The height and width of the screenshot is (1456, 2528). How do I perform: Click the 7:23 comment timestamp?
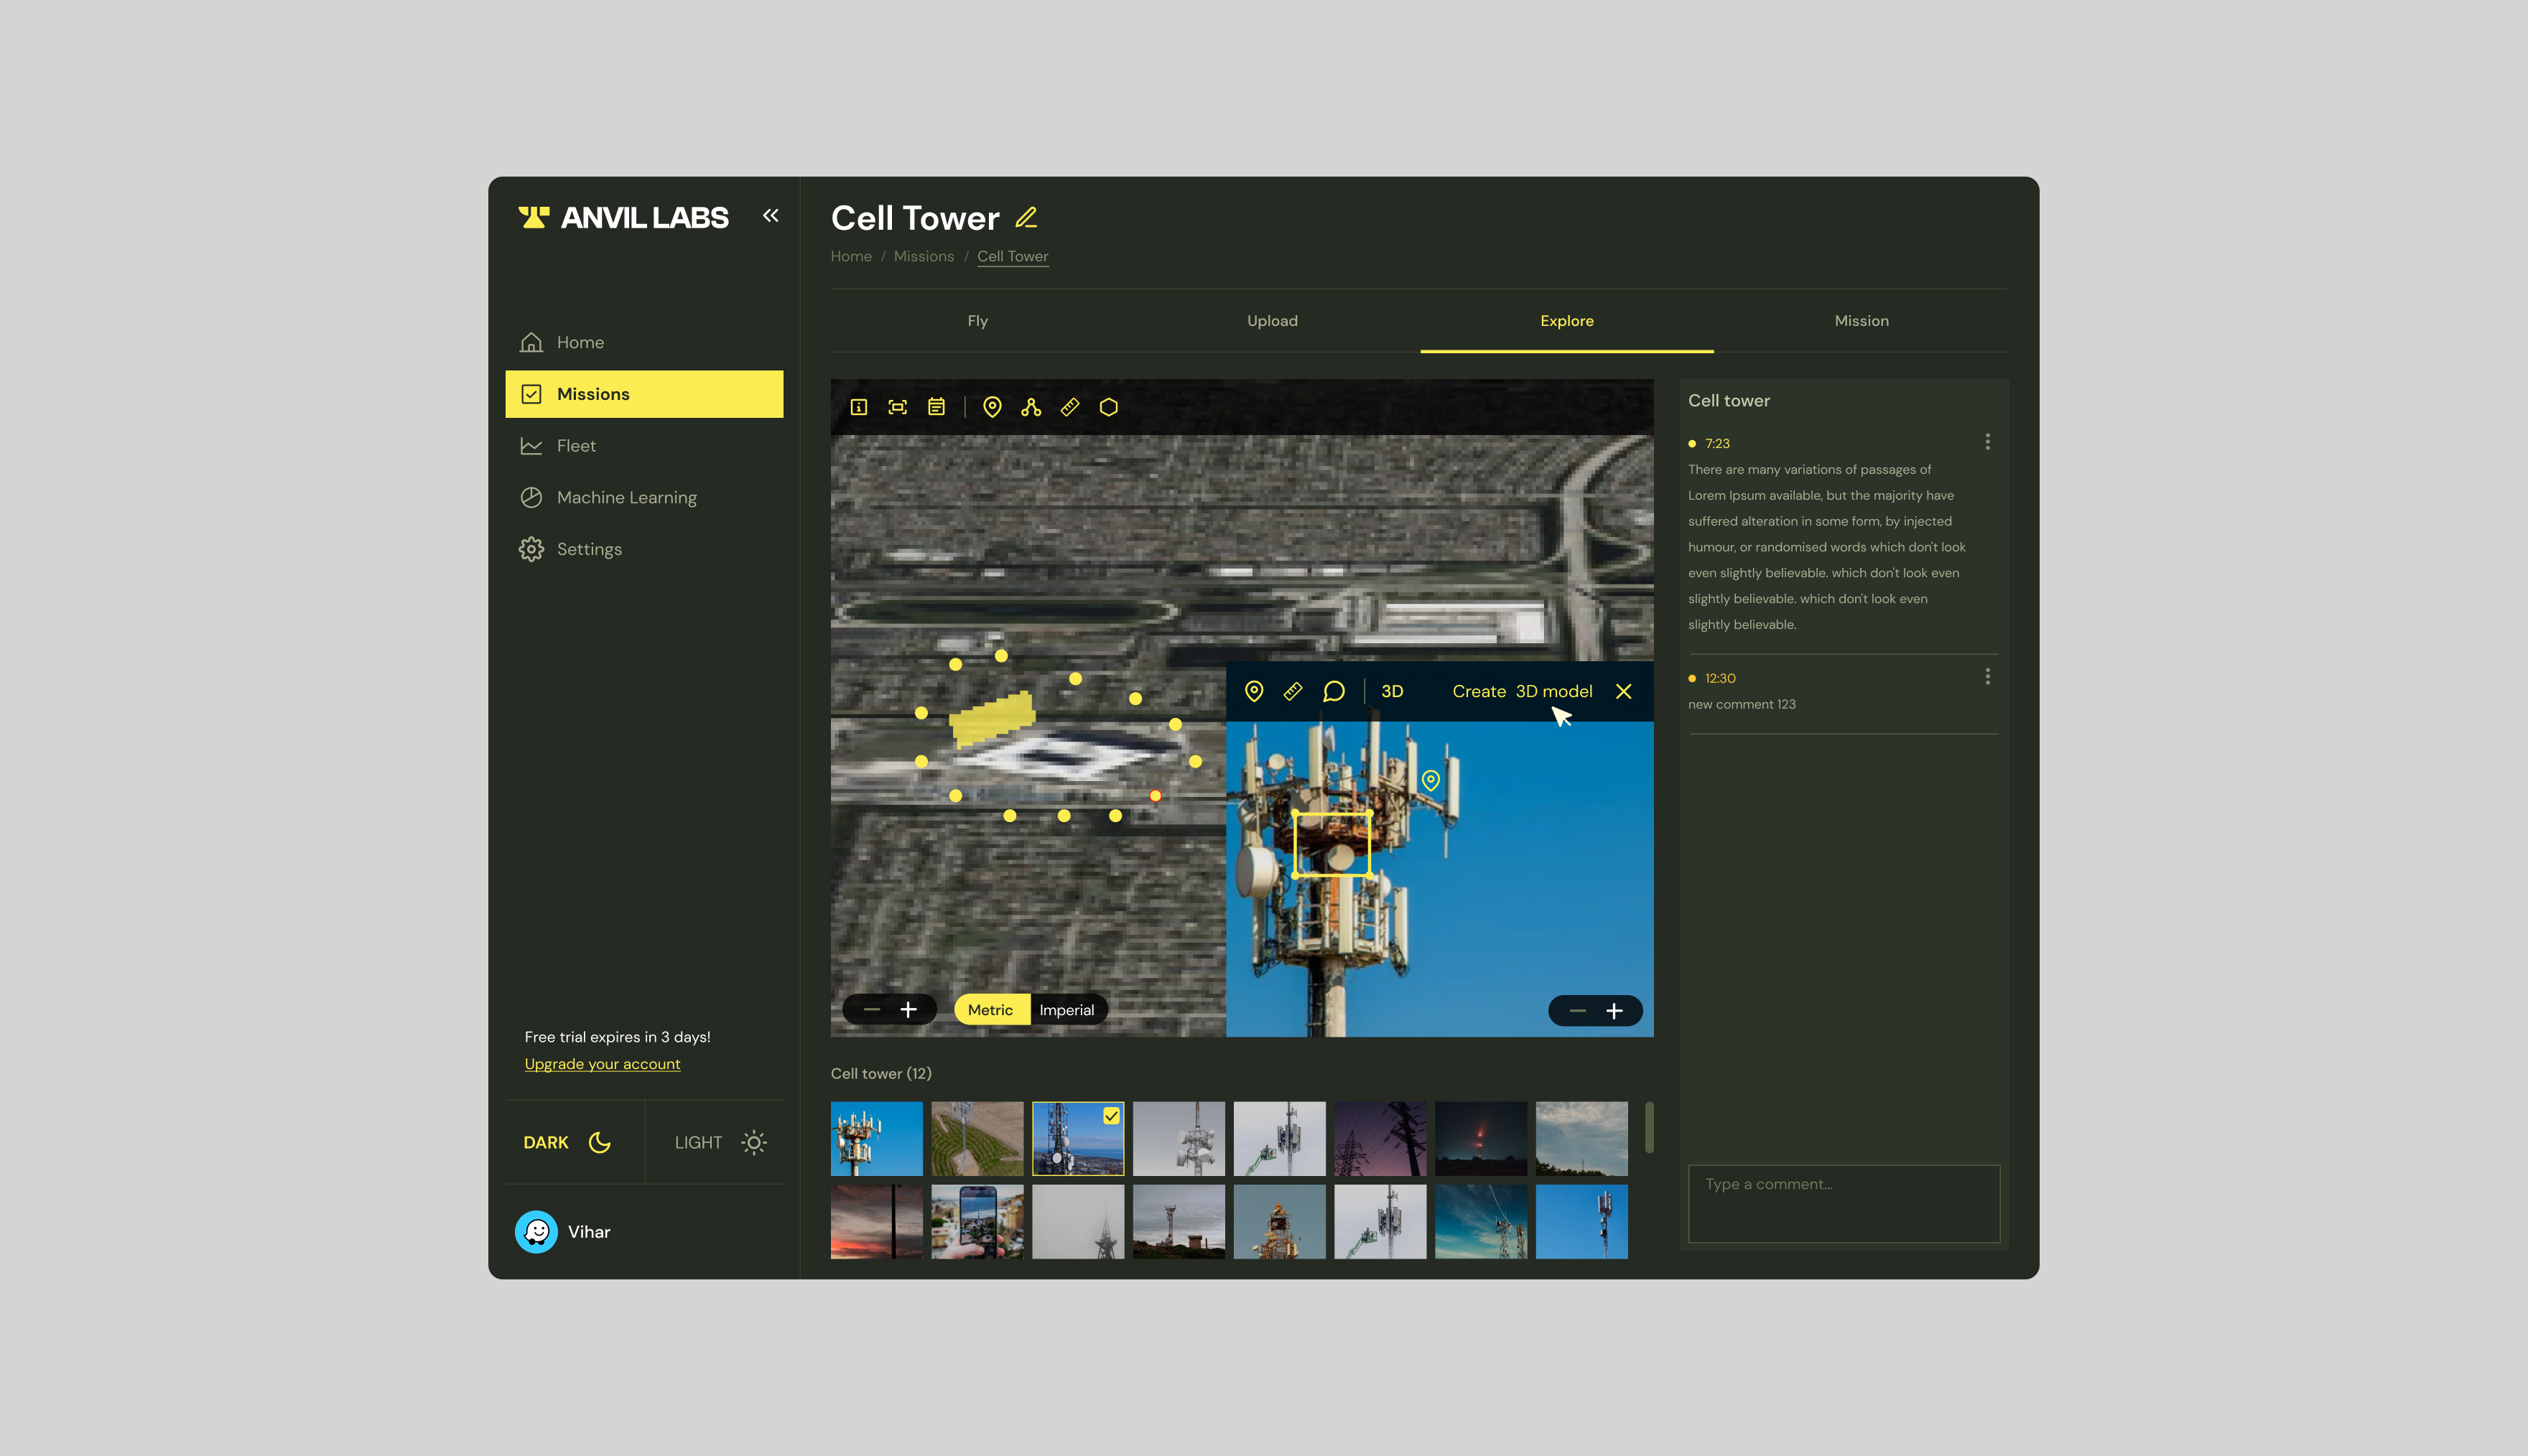(x=1717, y=443)
